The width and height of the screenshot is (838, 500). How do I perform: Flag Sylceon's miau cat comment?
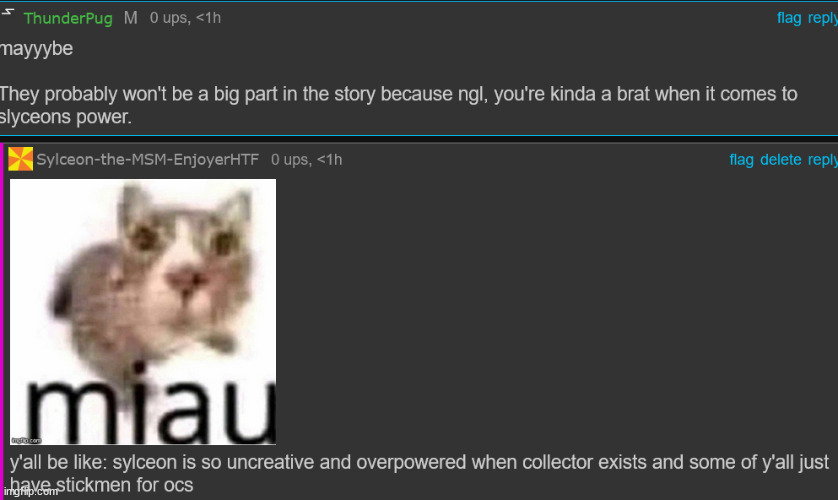coord(741,160)
